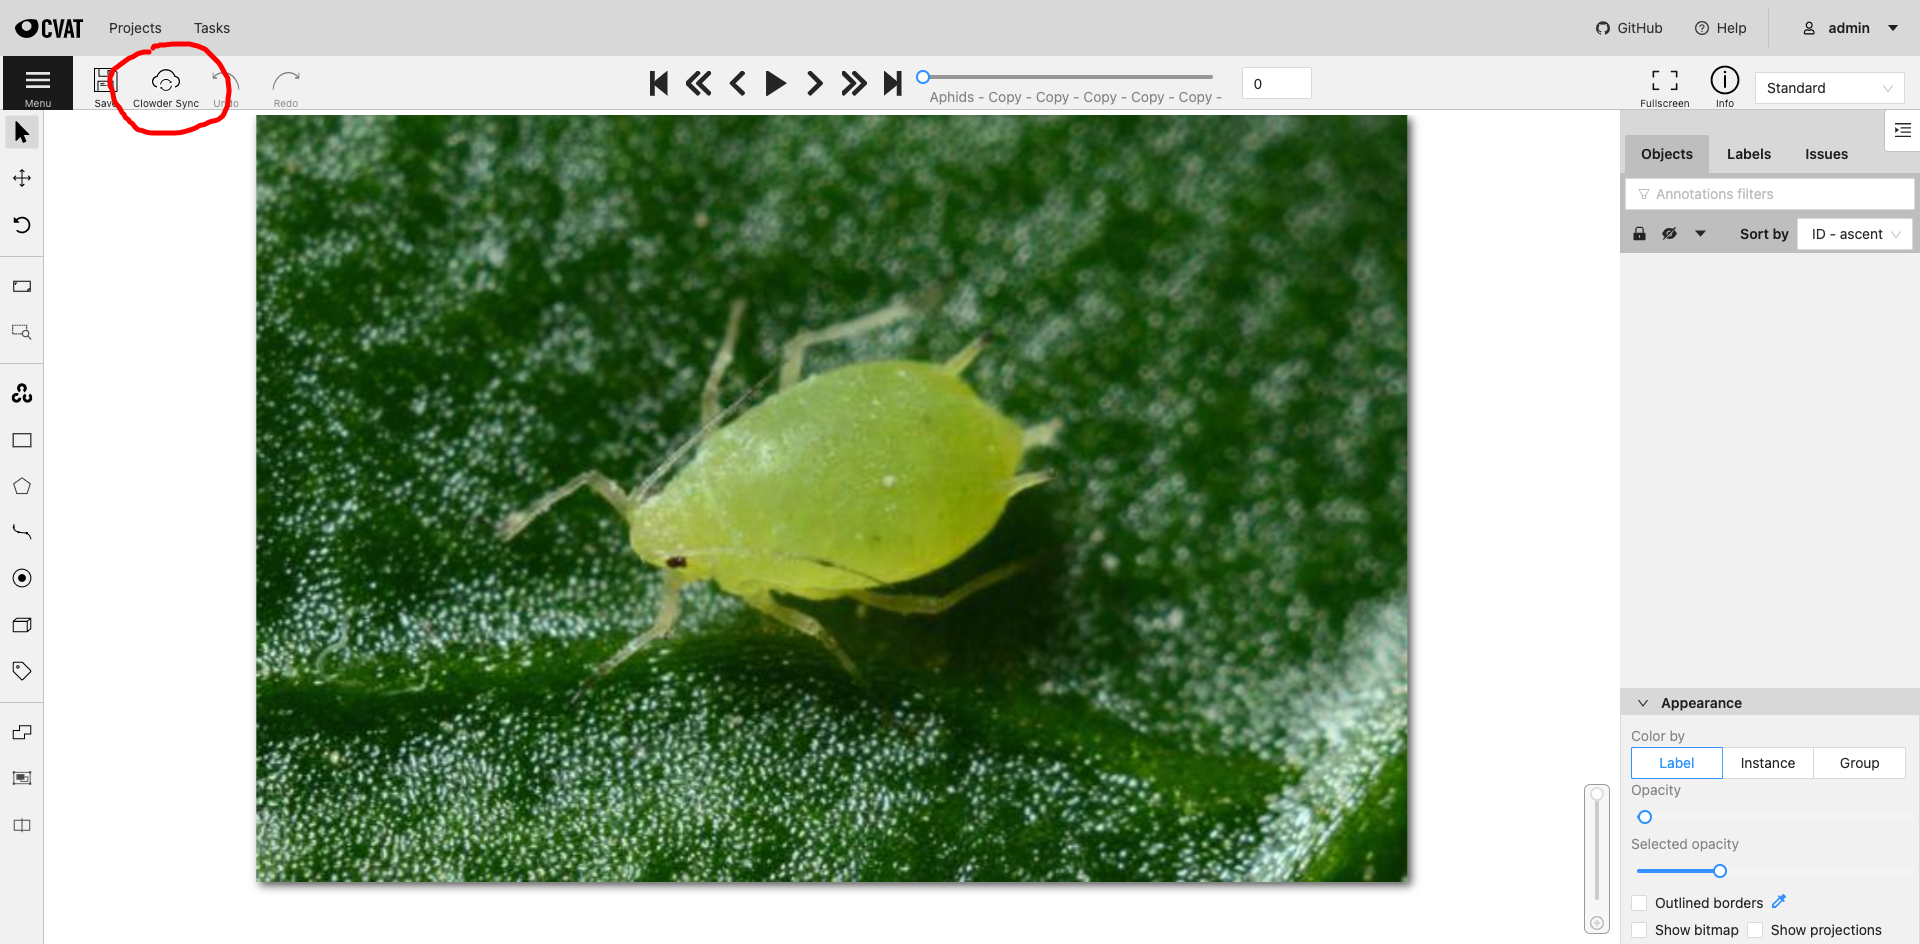The width and height of the screenshot is (1920, 944).
Task: Open the main Menu hamburger button
Action: point(38,82)
